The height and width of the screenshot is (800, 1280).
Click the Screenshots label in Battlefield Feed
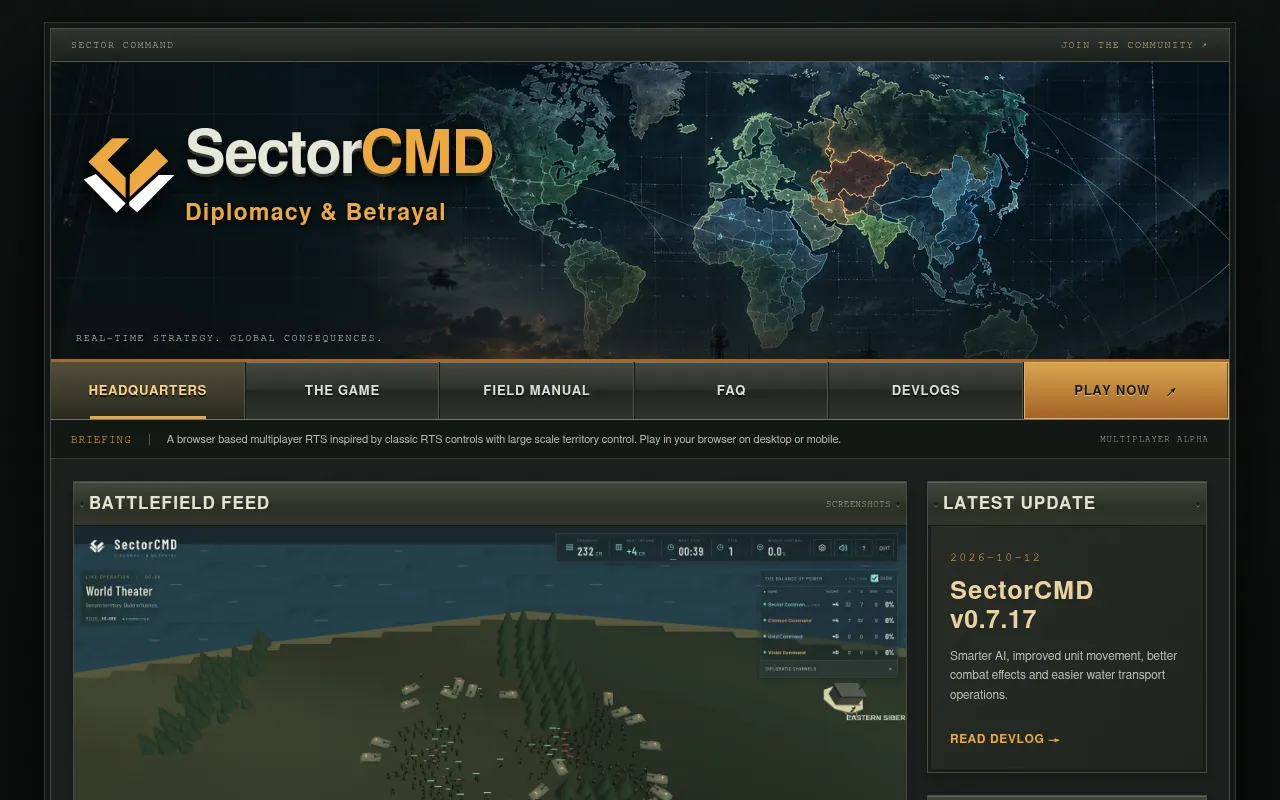pyautogui.click(x=858, y=504)
